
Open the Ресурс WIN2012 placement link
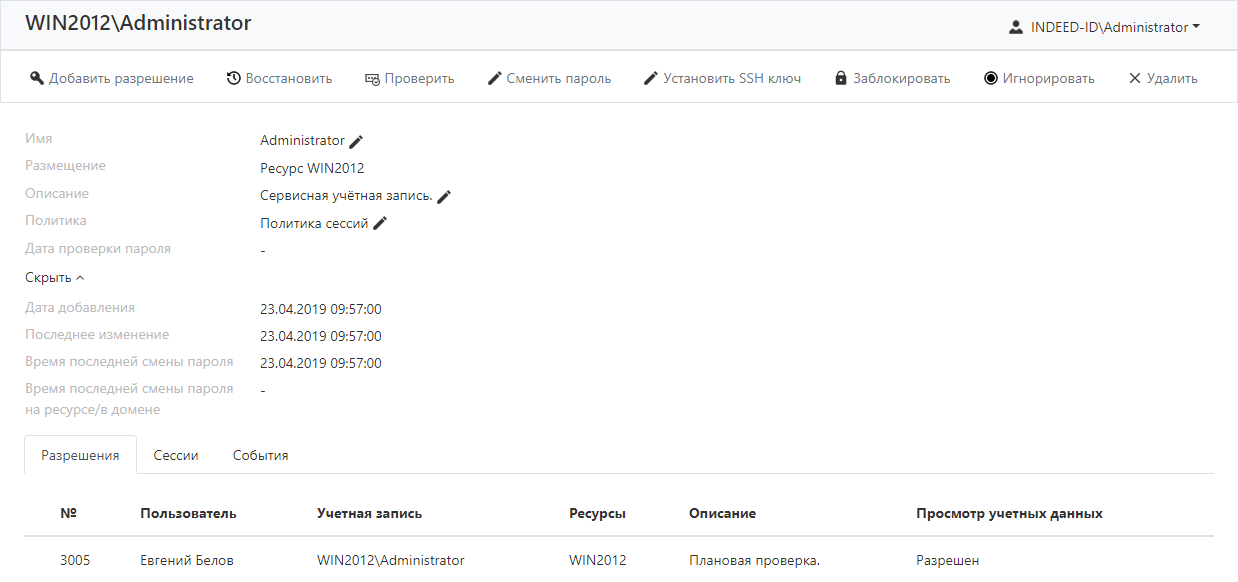(312, 168)
